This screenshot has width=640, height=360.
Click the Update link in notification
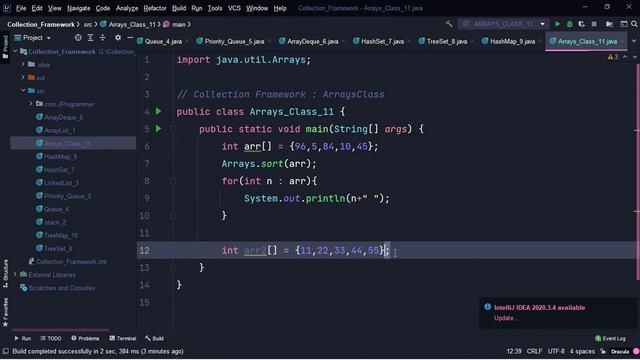tap(504, 318)
